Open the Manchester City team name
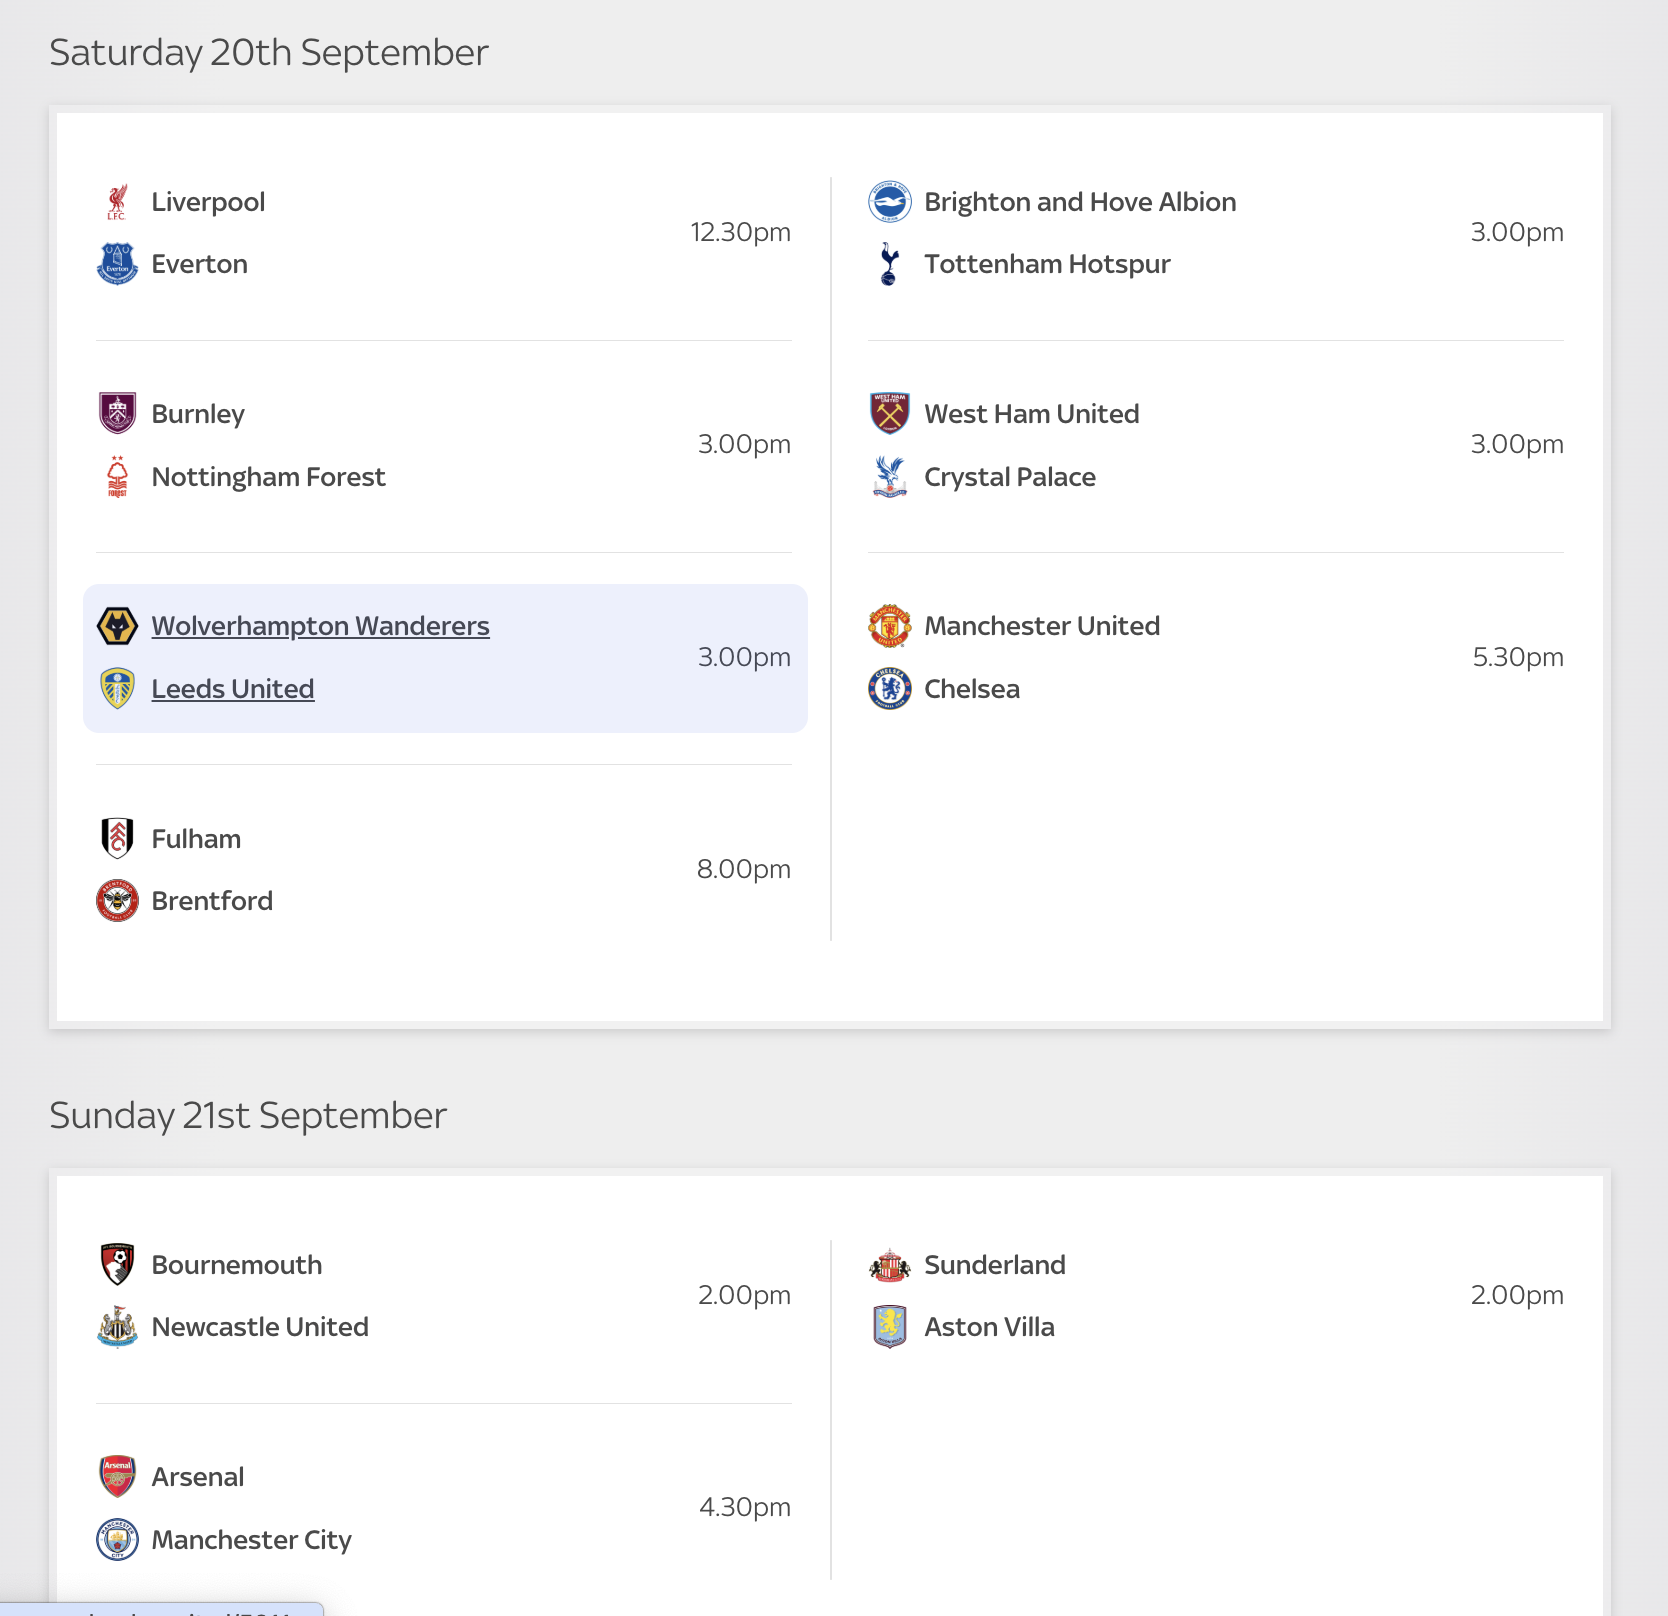 251,1540
